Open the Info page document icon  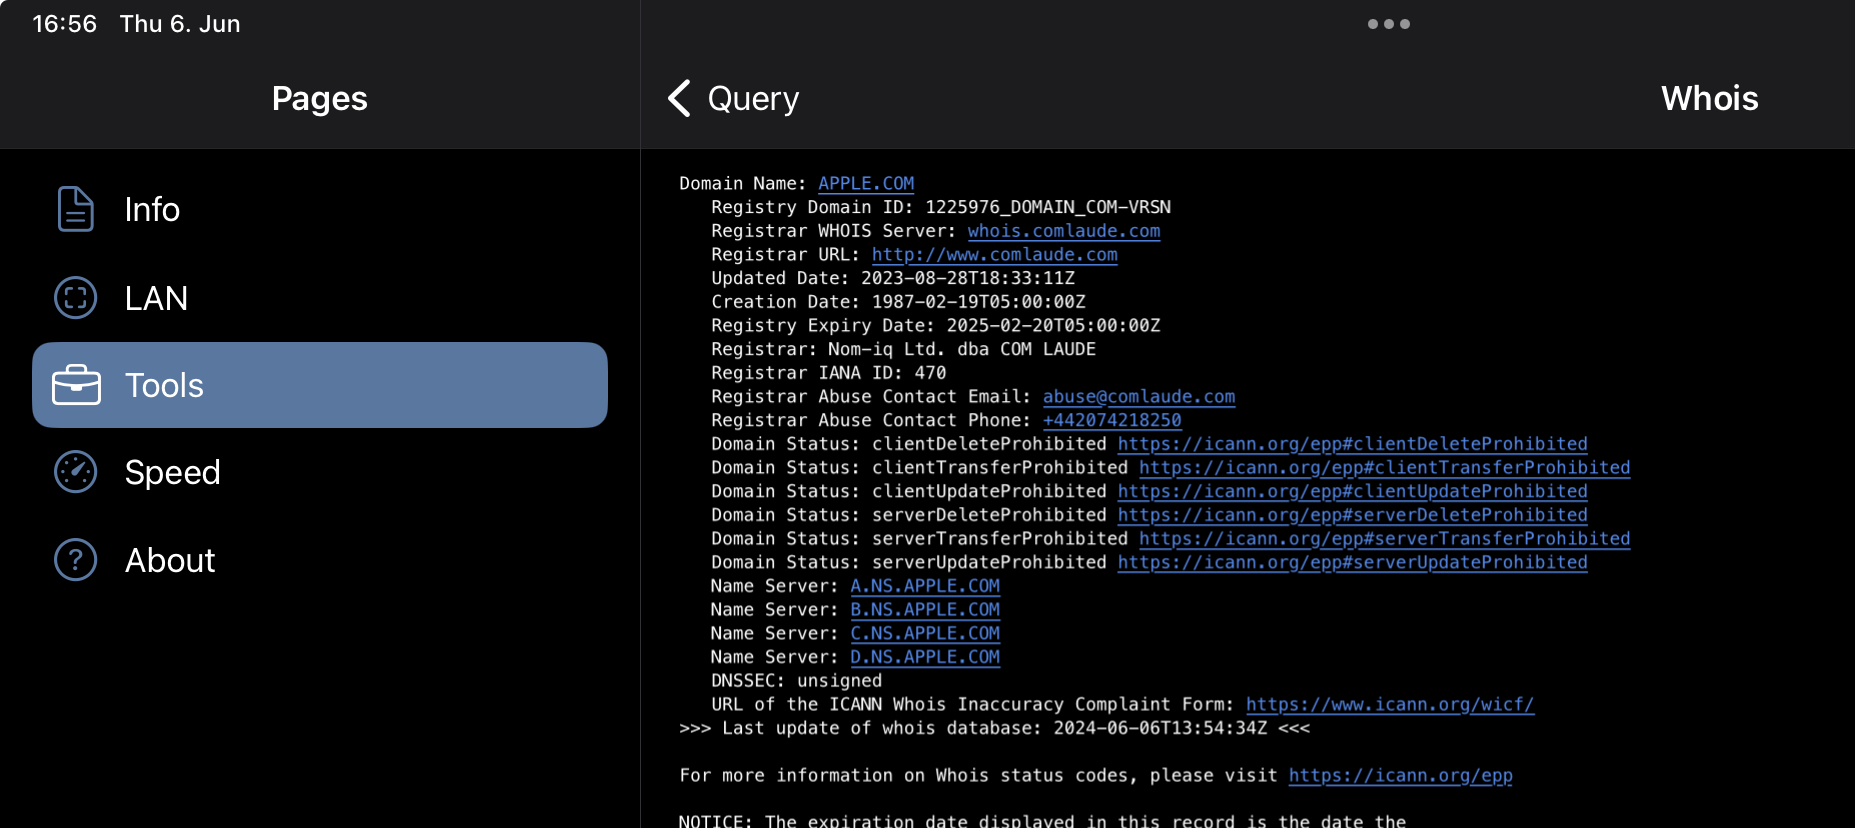coord(76,209)
